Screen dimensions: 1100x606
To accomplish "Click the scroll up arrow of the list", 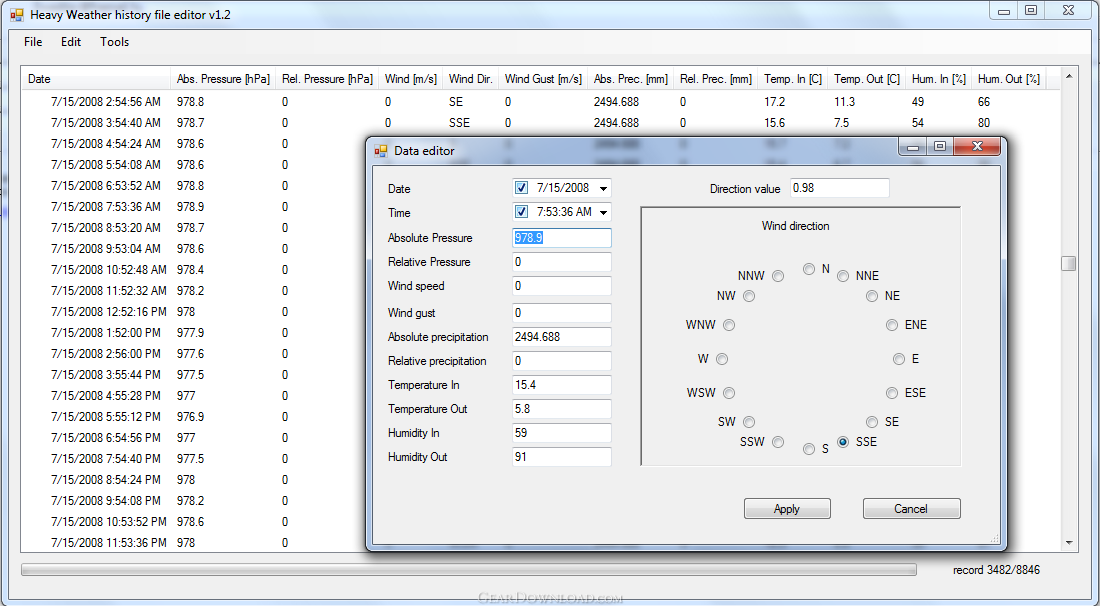I will click(x=1068, y=76).
